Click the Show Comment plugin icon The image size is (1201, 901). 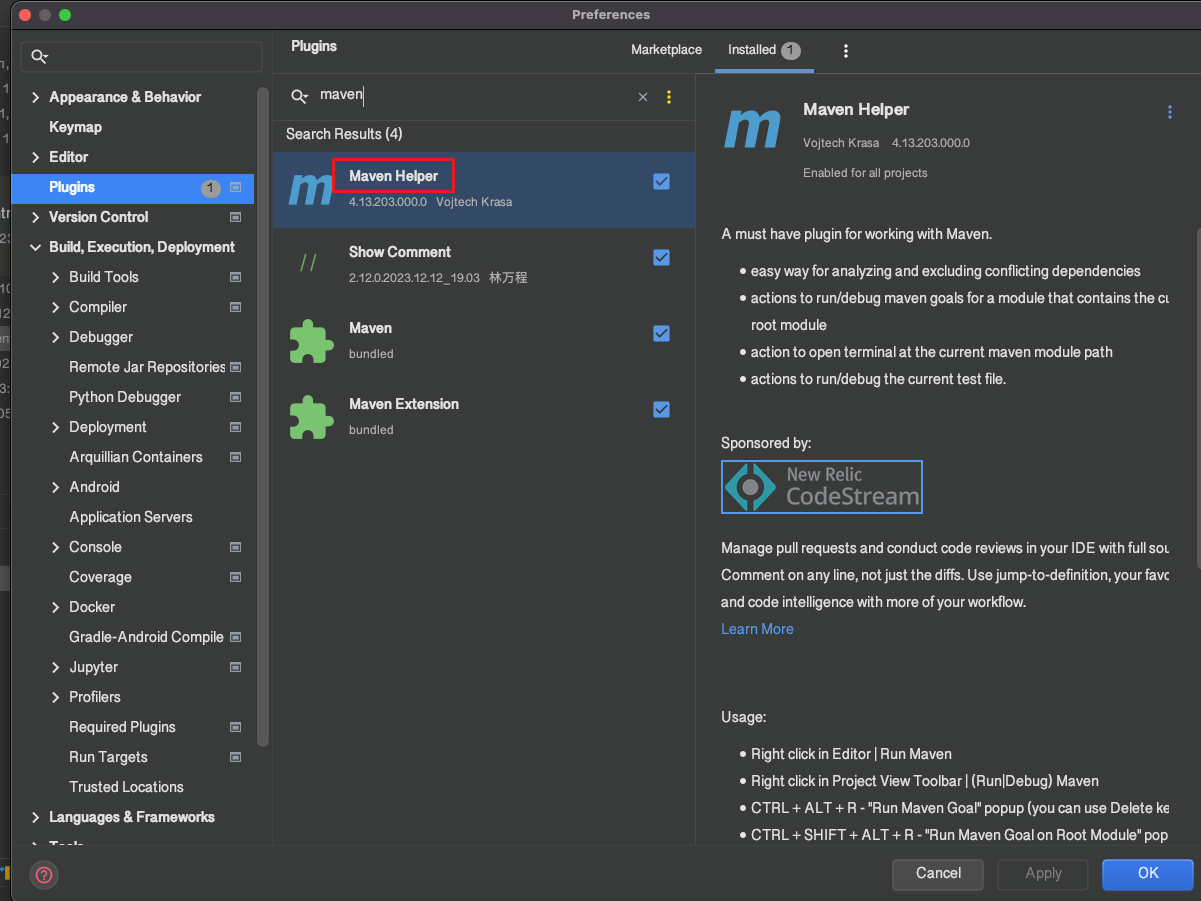click(309, 263)
